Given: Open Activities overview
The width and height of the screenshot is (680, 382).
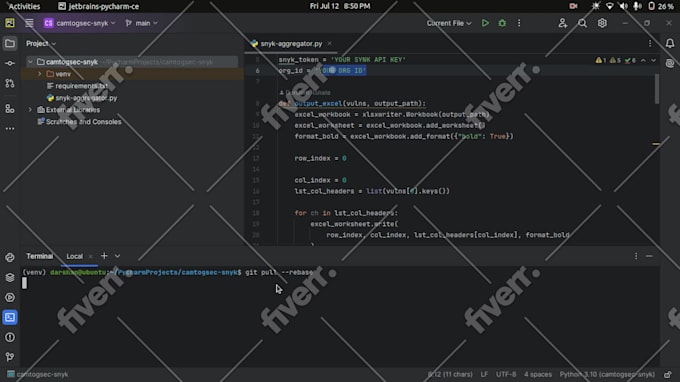Looking at the screenshot, I should pyautogui.click(x=24, y=6).
